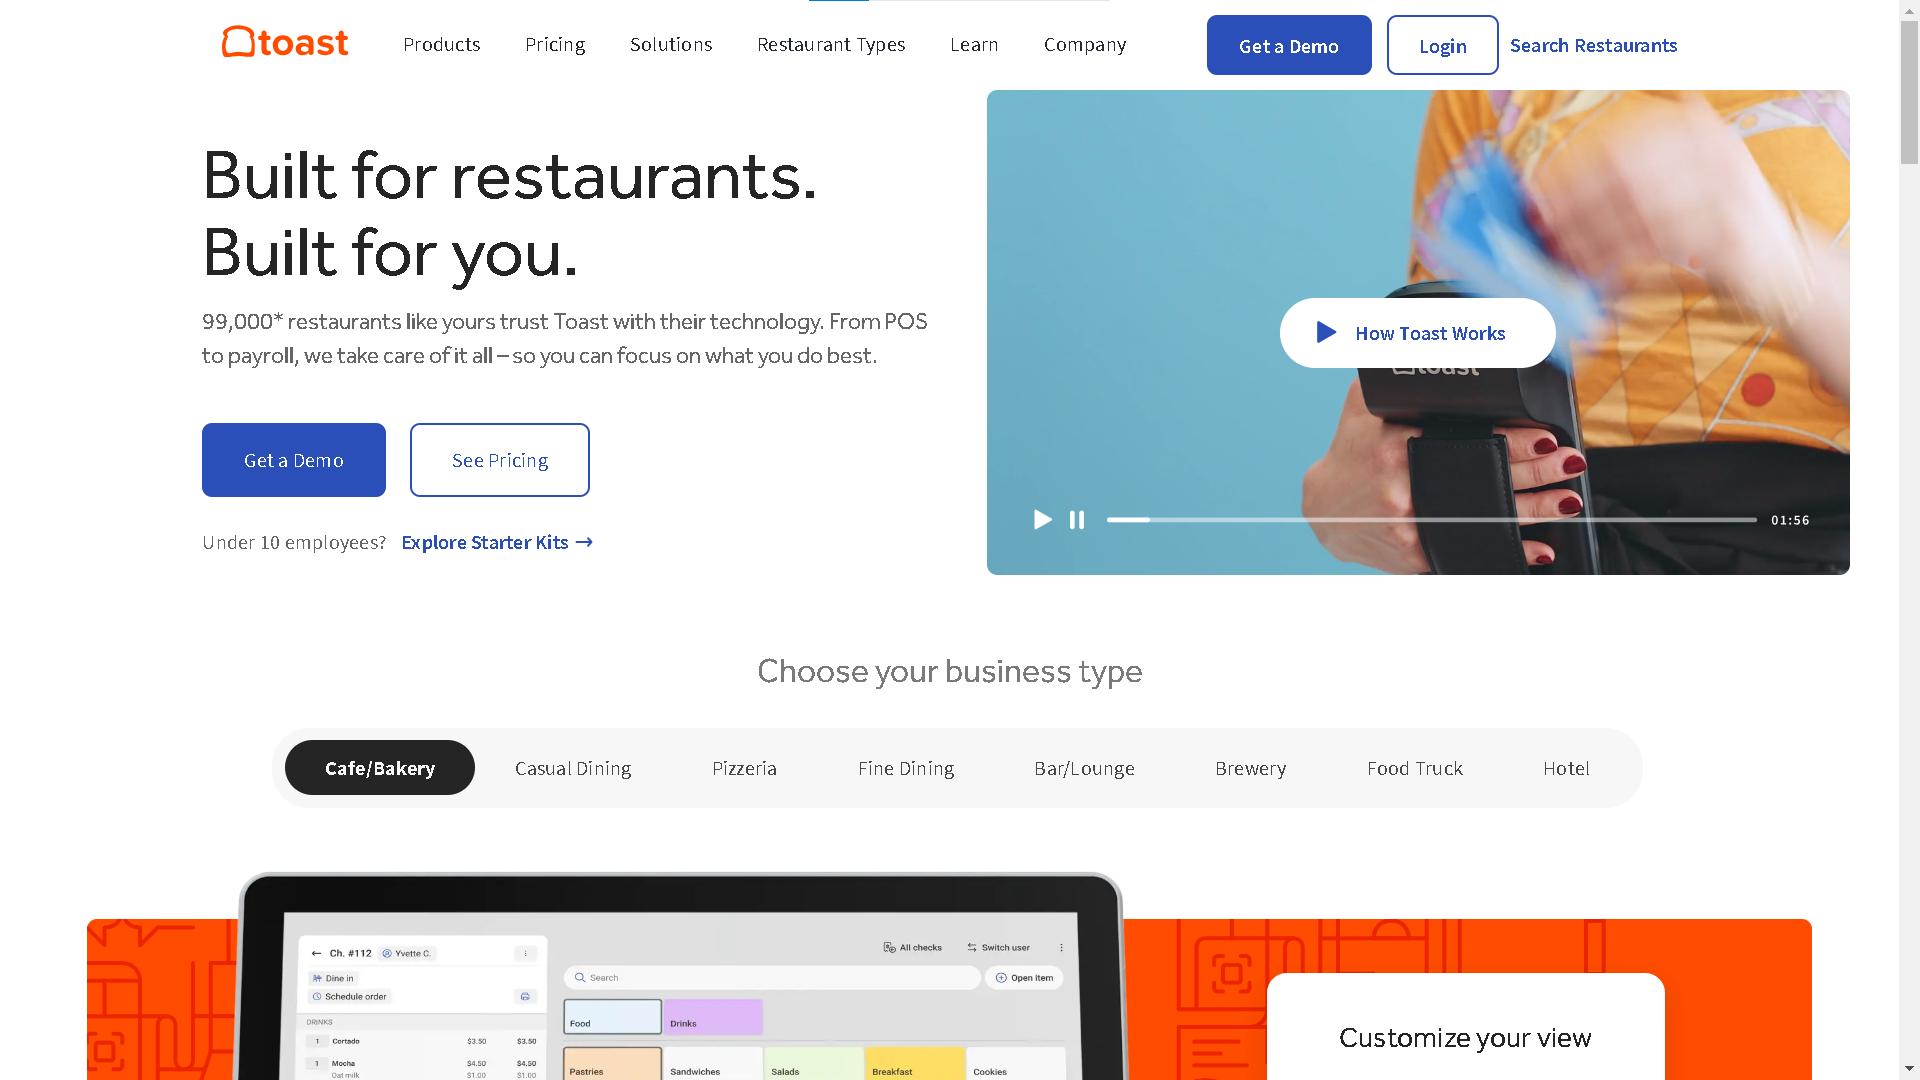Image resolution: width=1920 pixels, height=1080 pixels.
Task: Click the pause button icon
Action: pos(1077,518)
